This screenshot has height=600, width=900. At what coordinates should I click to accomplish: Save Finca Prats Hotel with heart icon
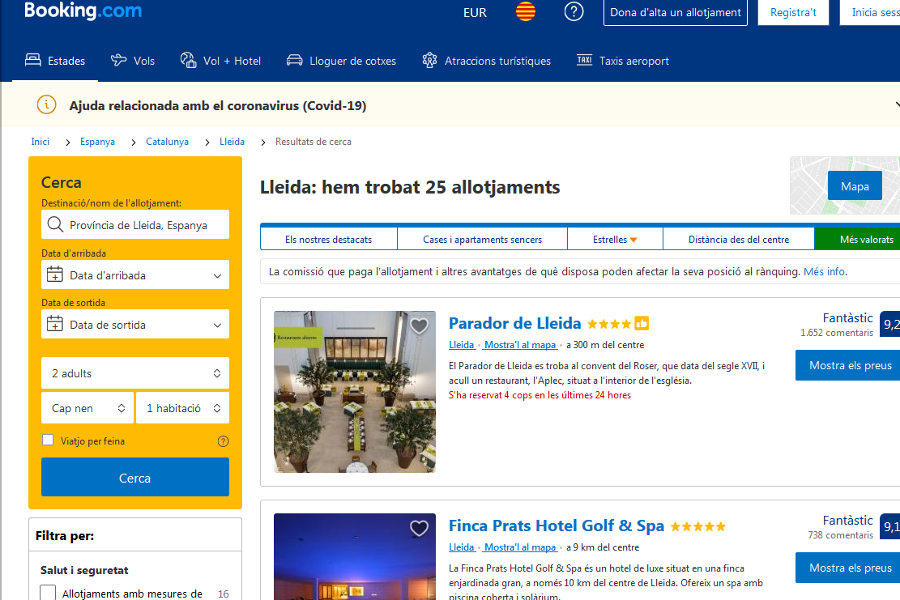(419, 528)
